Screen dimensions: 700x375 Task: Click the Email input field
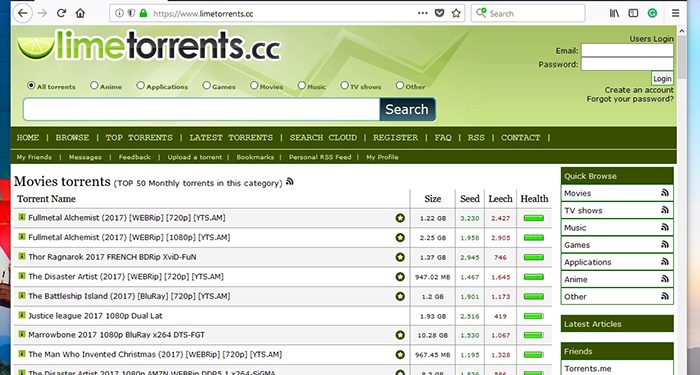(x=627, y=50)
